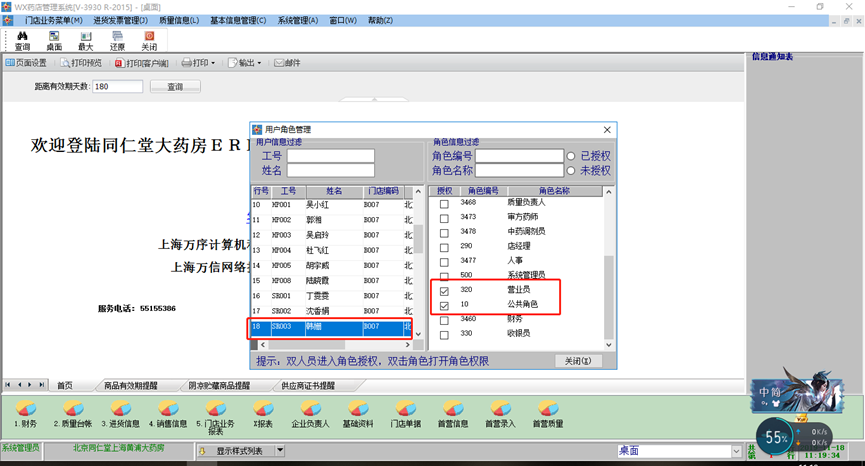Select the 已授权 radio button
Viewport: 865px width, 466px height.
pos(571,156)
